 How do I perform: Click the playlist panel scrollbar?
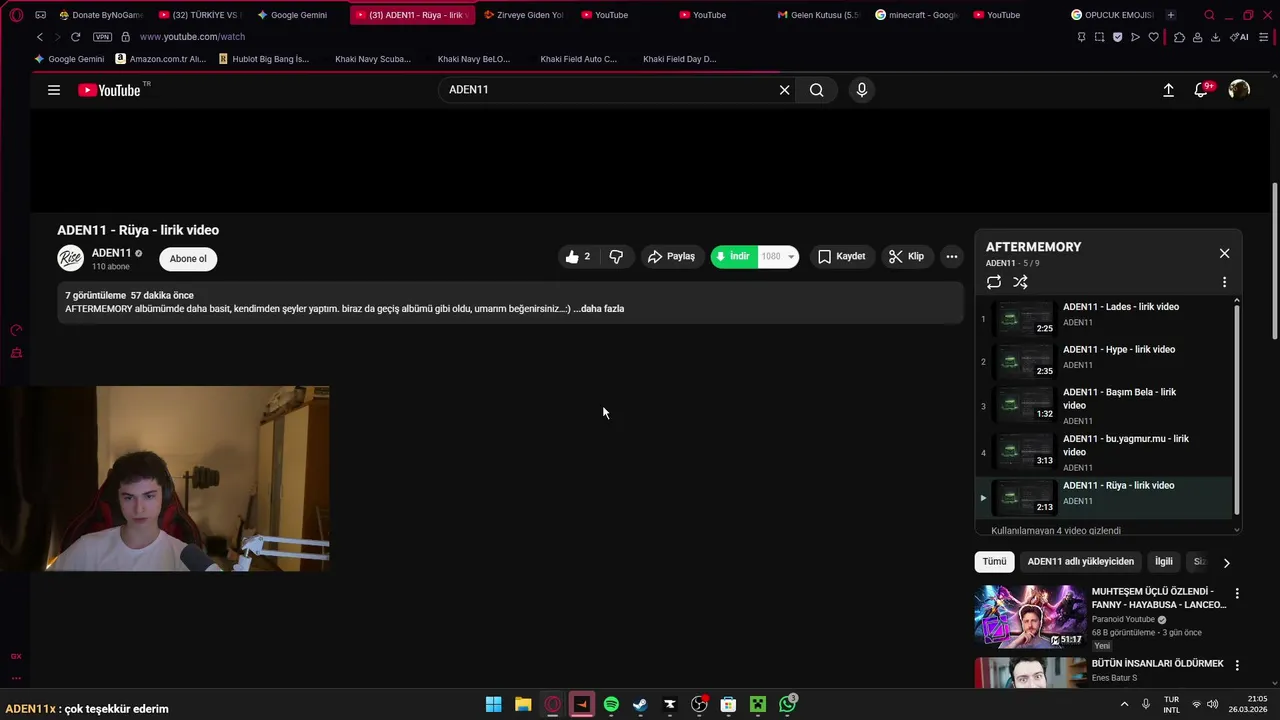coord(1237,410)
